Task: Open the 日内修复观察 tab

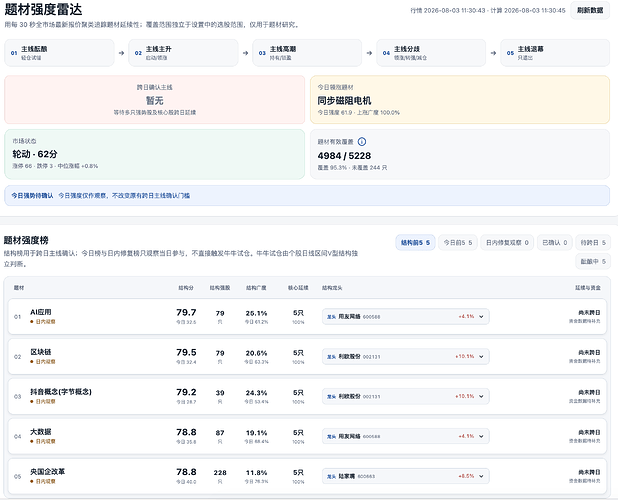Action: coord(507,243)
